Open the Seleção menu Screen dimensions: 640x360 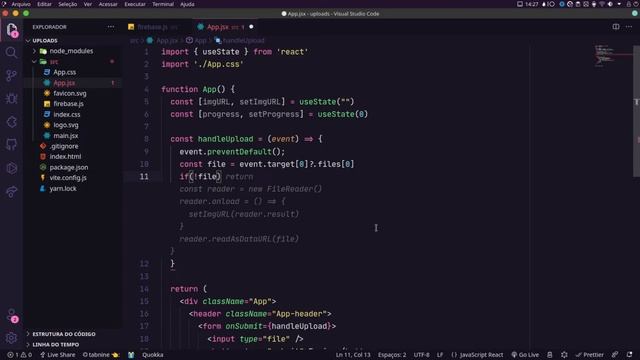[x=68, y=4]
